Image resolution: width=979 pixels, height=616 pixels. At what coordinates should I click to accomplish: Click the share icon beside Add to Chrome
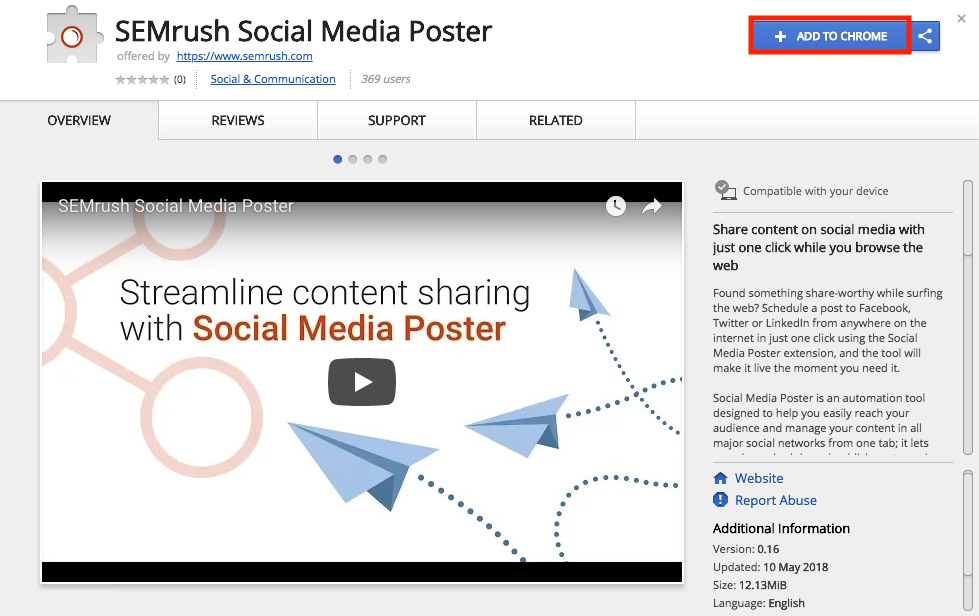pyautogui.click(x=925, y=36)
